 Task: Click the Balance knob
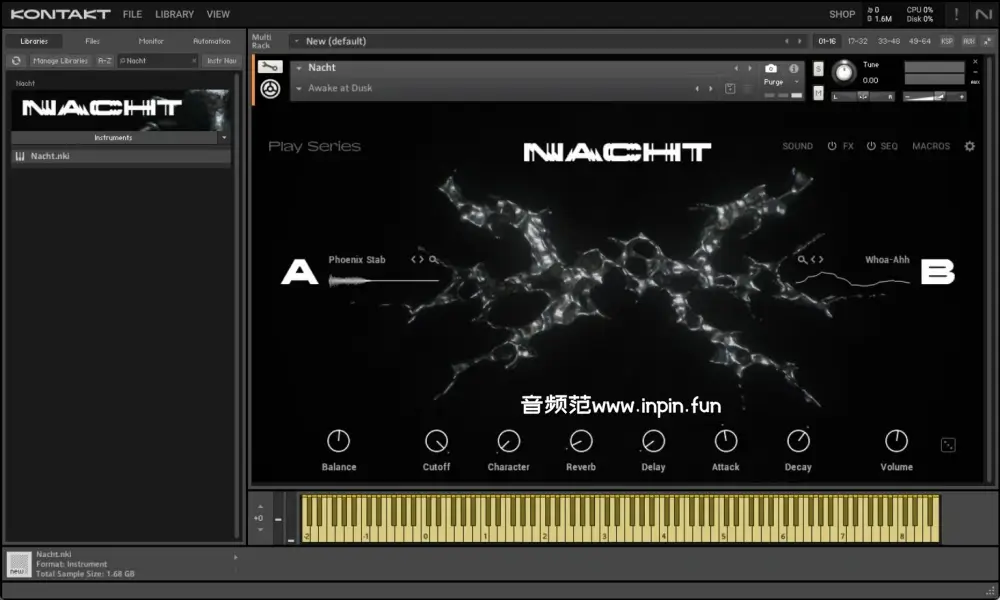click(338, 441)
